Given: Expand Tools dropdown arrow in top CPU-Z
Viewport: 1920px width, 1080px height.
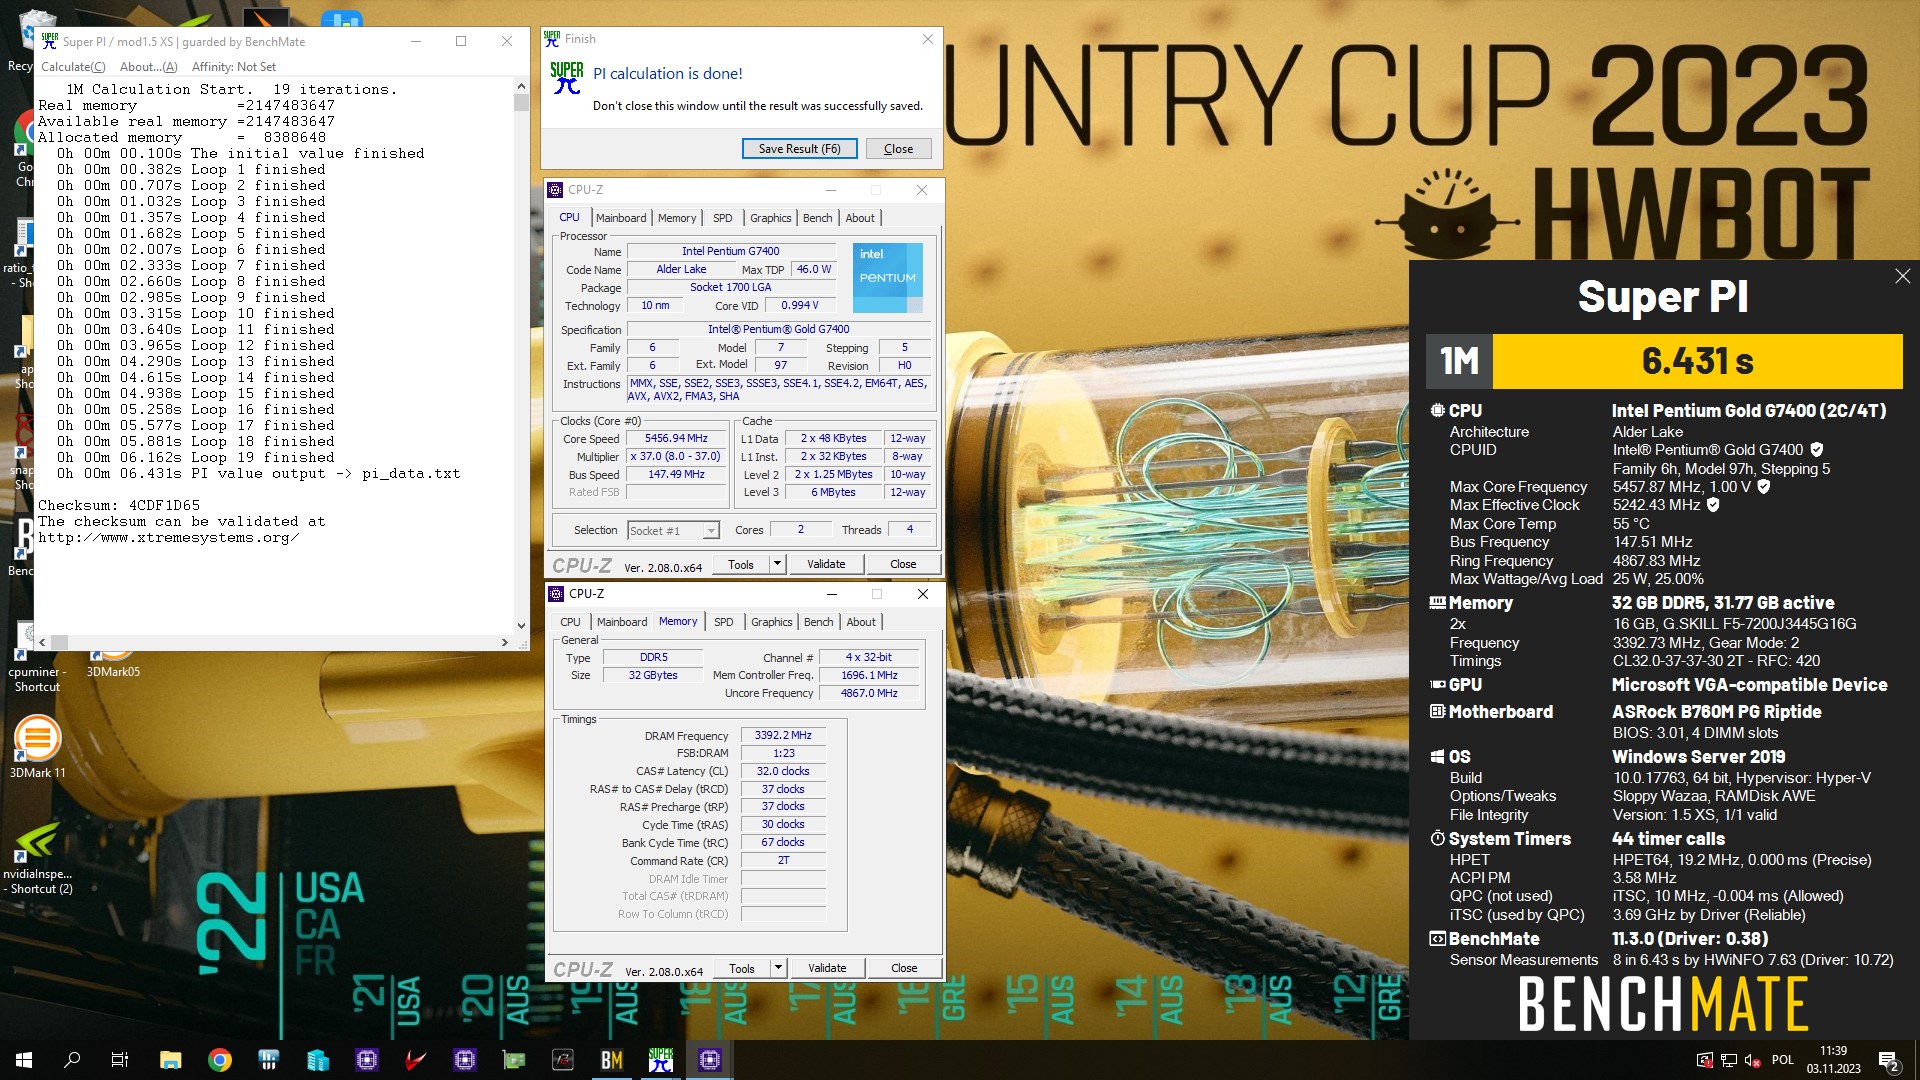Looking at the screenshot, I should (x=777, y=564).
